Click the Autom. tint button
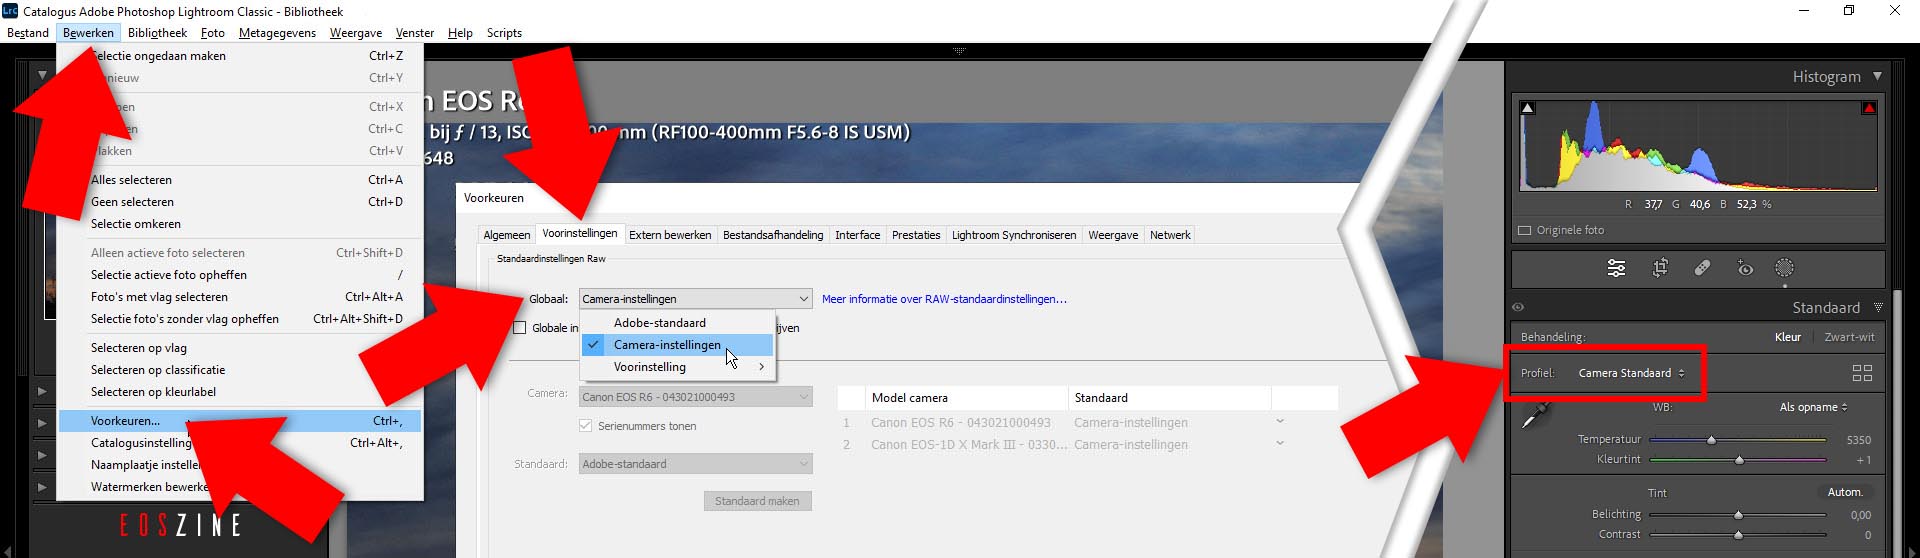This screenshot has width=1920, height=558. click(1844, 492)
